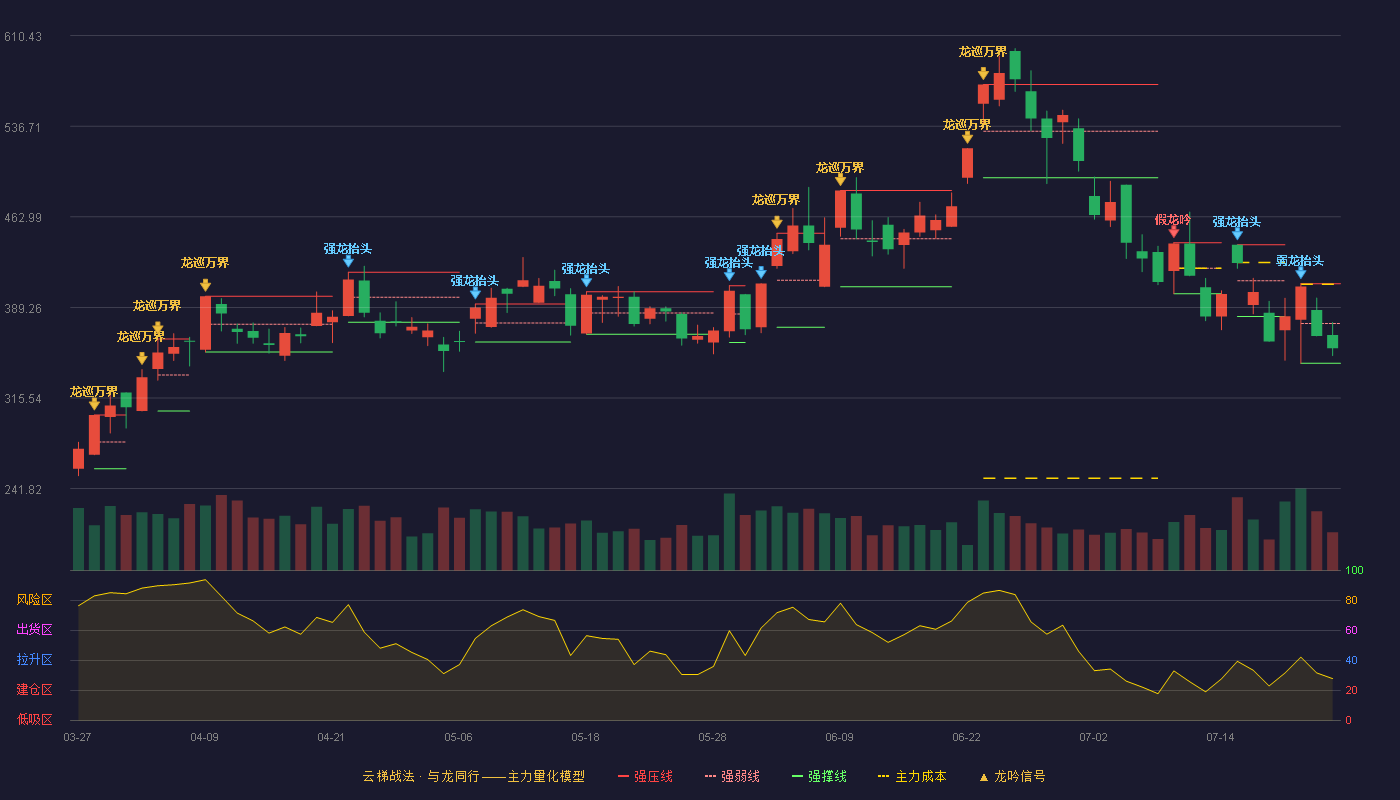1400x800 pixels.
Task: Toggle the 龙吟信号 legend entry
Action: pos(1011,776)
